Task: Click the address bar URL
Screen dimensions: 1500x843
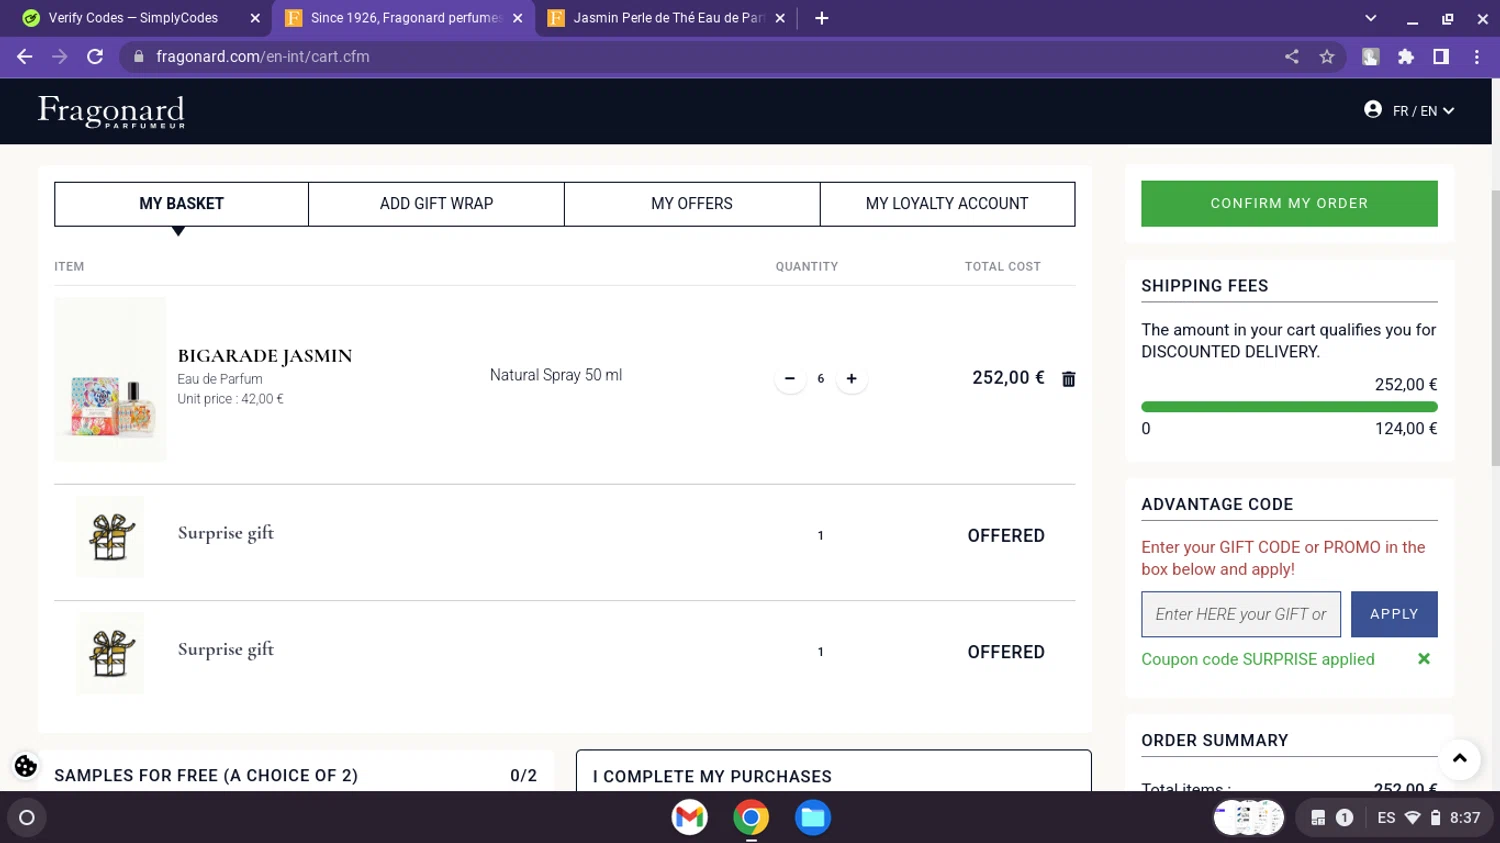Action: [x=263, y=57]
